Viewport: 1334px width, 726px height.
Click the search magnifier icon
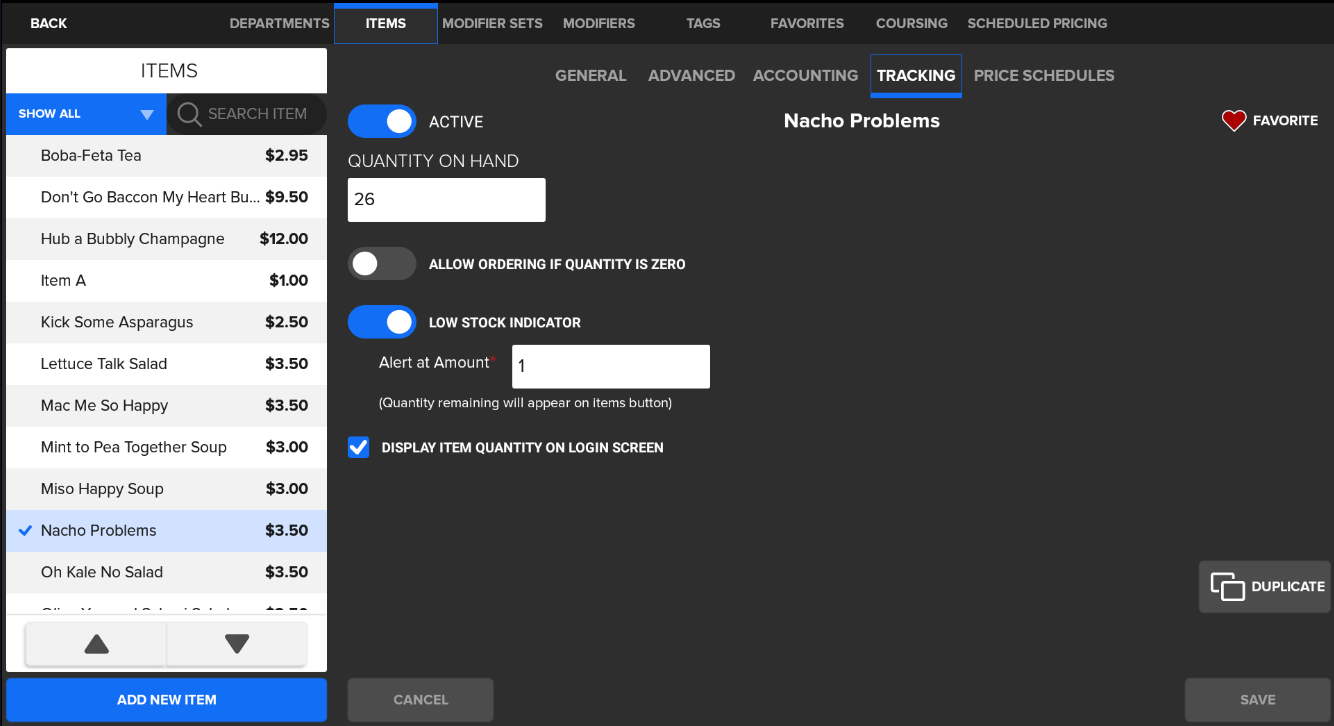pyautogui.click(x=189, y=114)
